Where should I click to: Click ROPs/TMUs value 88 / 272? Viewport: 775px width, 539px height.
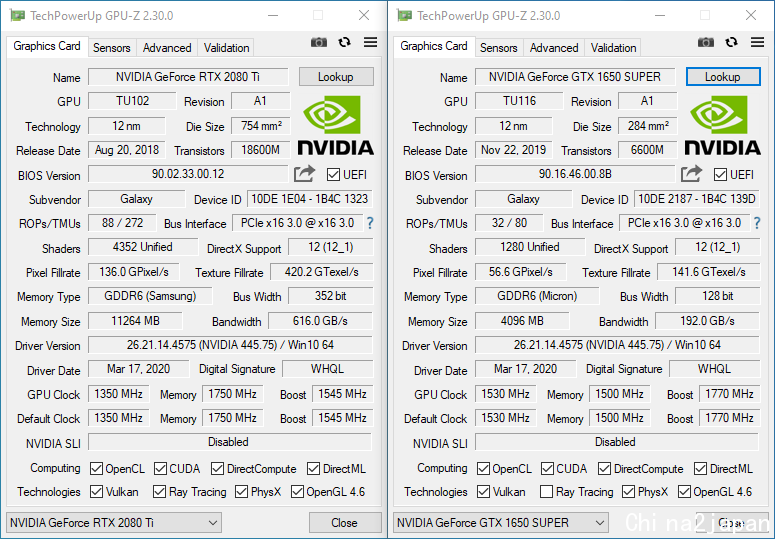pyautogui.click(x=122, y=223)
